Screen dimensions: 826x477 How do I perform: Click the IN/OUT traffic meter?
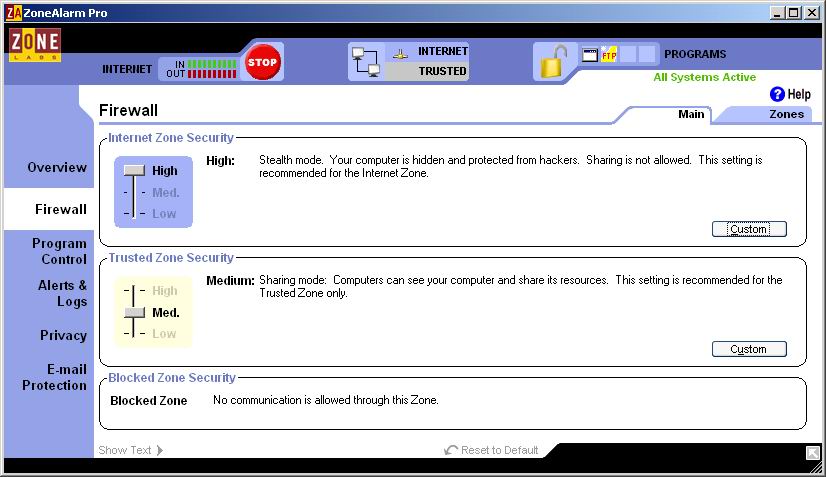point(201,69)
